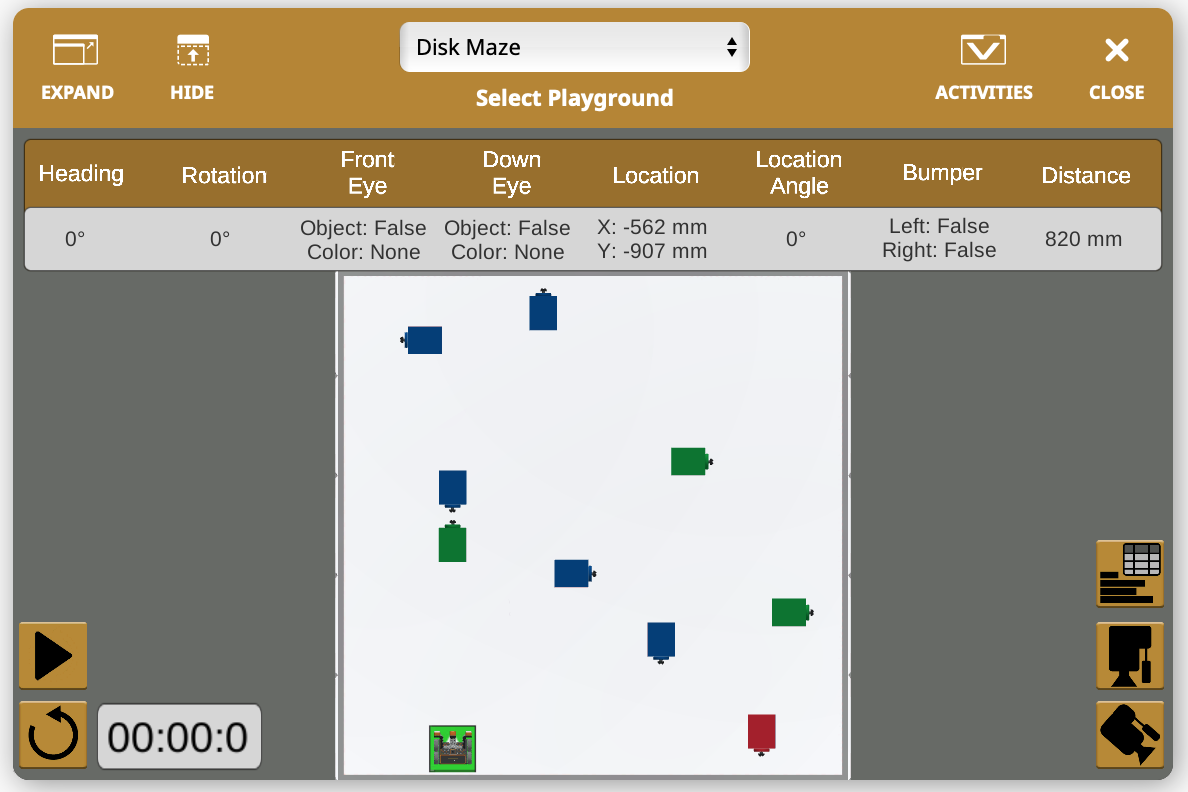
Task: Select the Heading column header
Action: pos(81,173)
